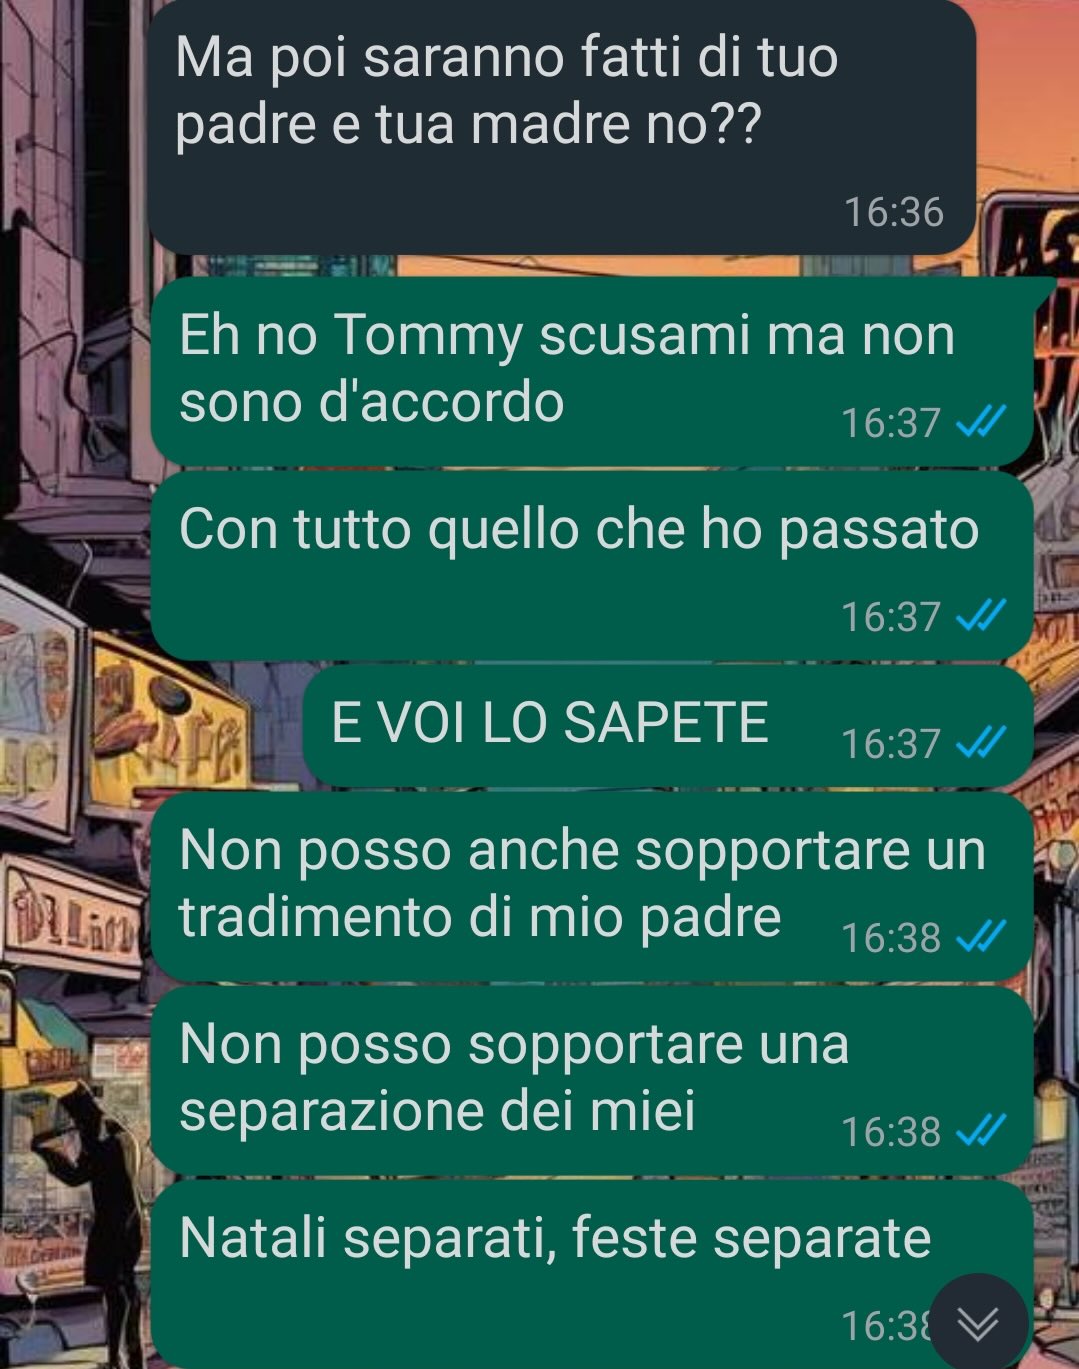
Task: Tap the blue read ticks on 'sono d'accordo'
Action: (980, 422)
